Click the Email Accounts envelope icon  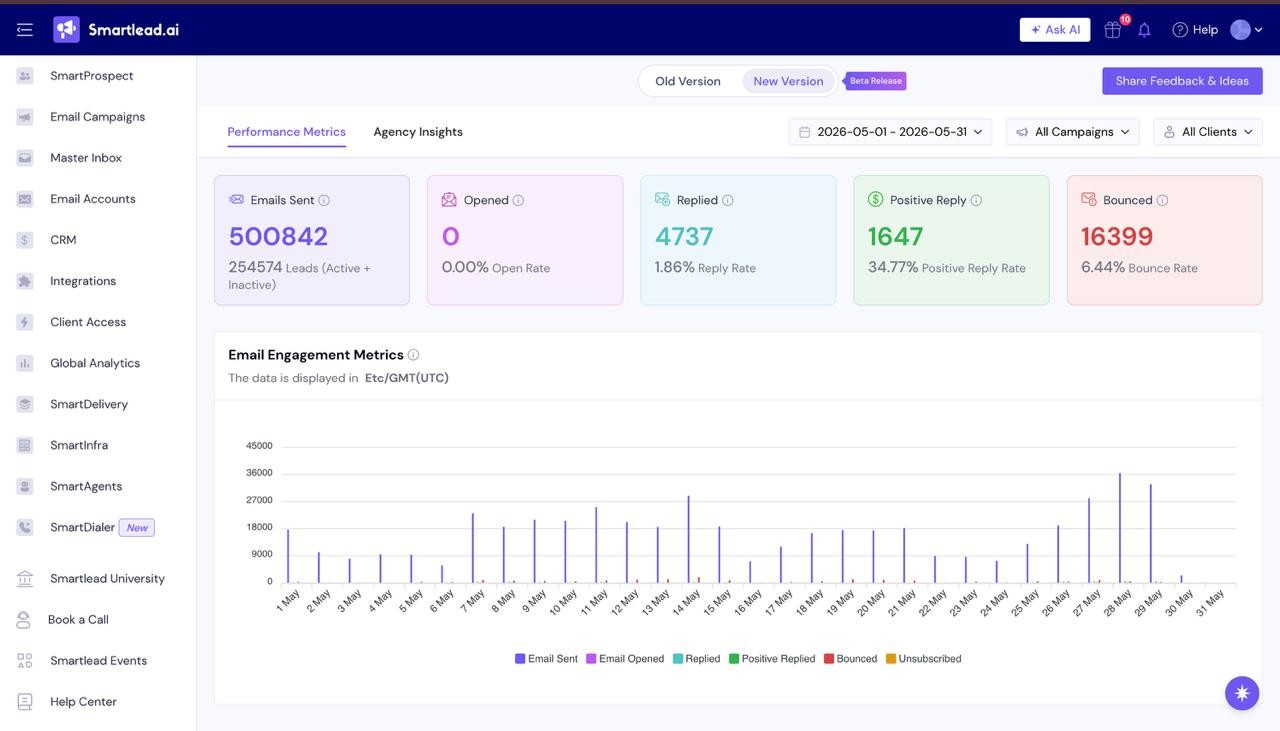coord(25,199)
